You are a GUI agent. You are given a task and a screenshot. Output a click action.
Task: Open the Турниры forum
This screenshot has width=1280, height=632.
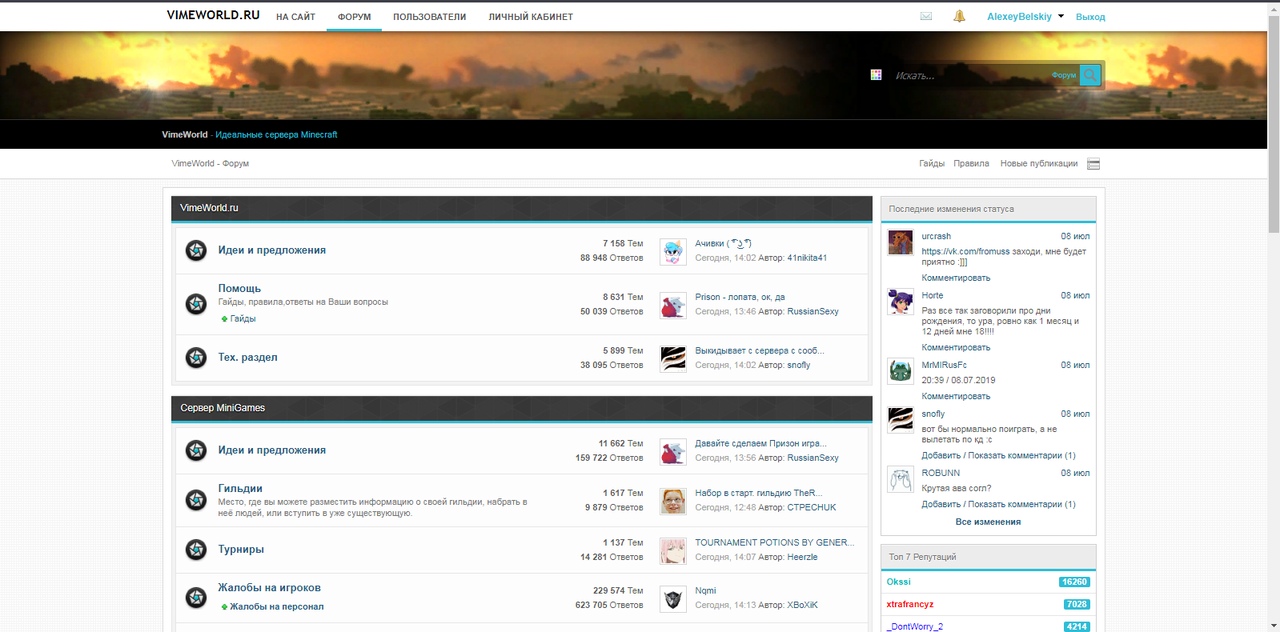tap(241, 549)
